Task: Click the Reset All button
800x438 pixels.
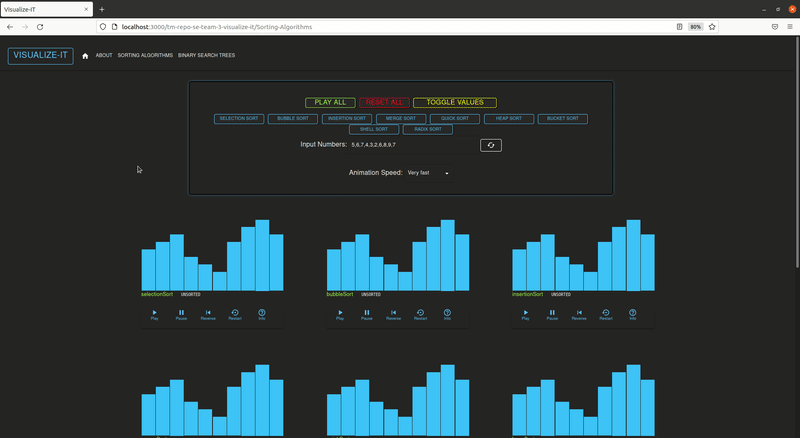Action: (x=384, y=103)
